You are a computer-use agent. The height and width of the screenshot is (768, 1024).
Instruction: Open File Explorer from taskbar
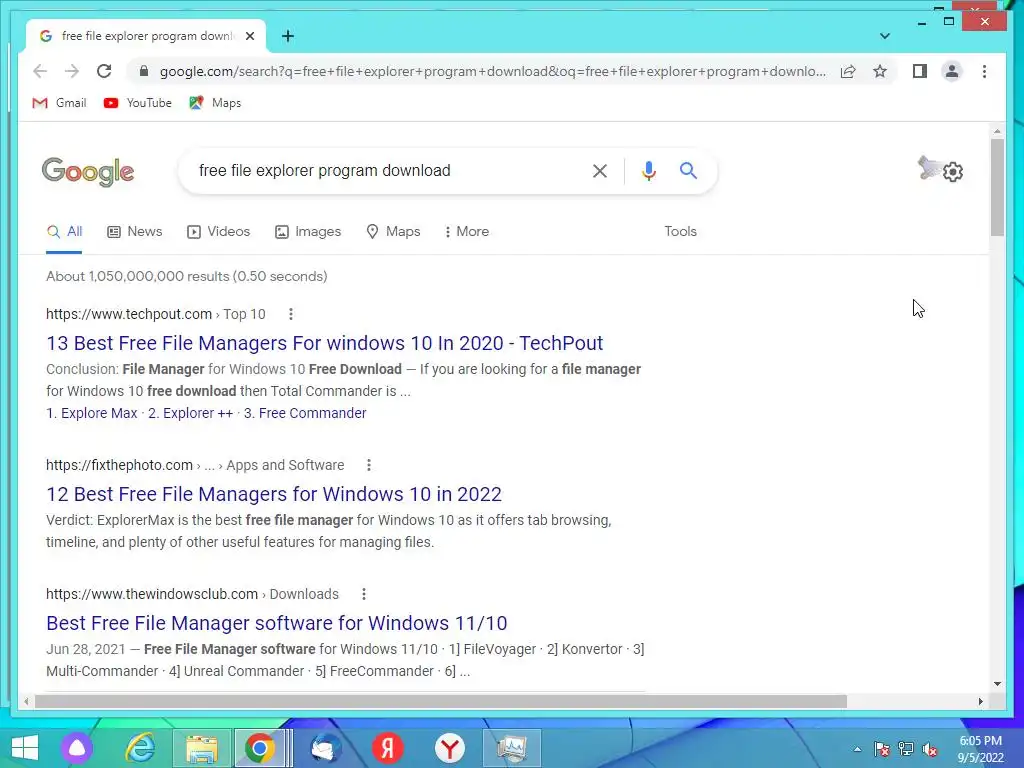tap(201, 748)
